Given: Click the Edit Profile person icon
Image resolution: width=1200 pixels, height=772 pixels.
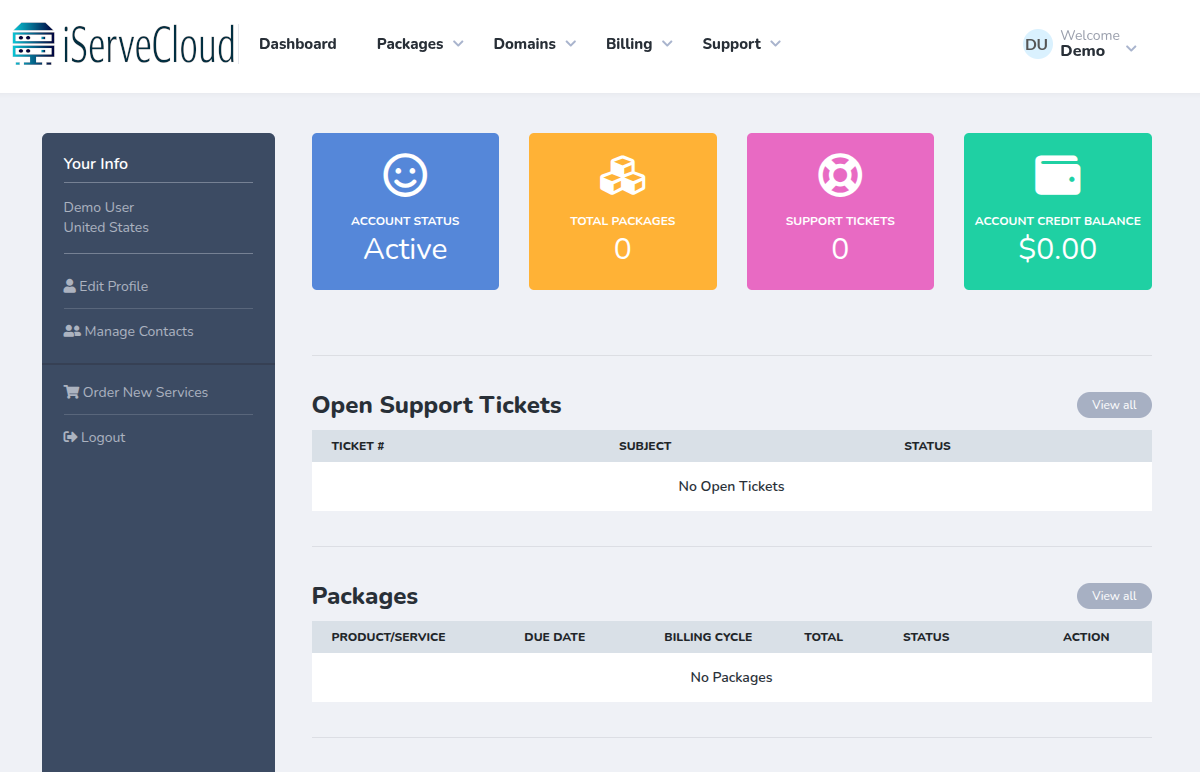Looking at the screenshot, I should pos(69,285).
